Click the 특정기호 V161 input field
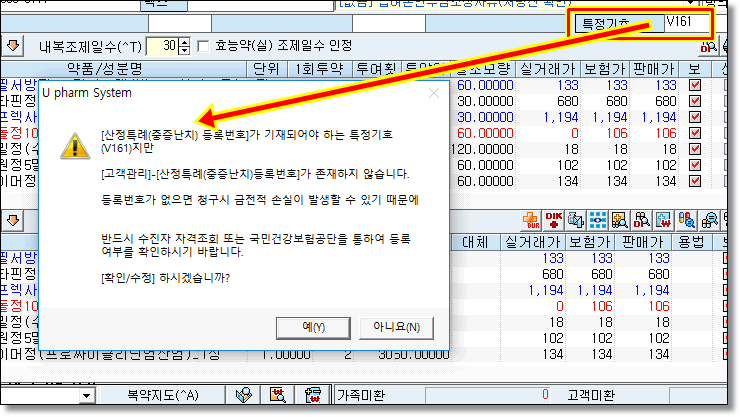This screenshot has height=417, width=740. [685, 23]
